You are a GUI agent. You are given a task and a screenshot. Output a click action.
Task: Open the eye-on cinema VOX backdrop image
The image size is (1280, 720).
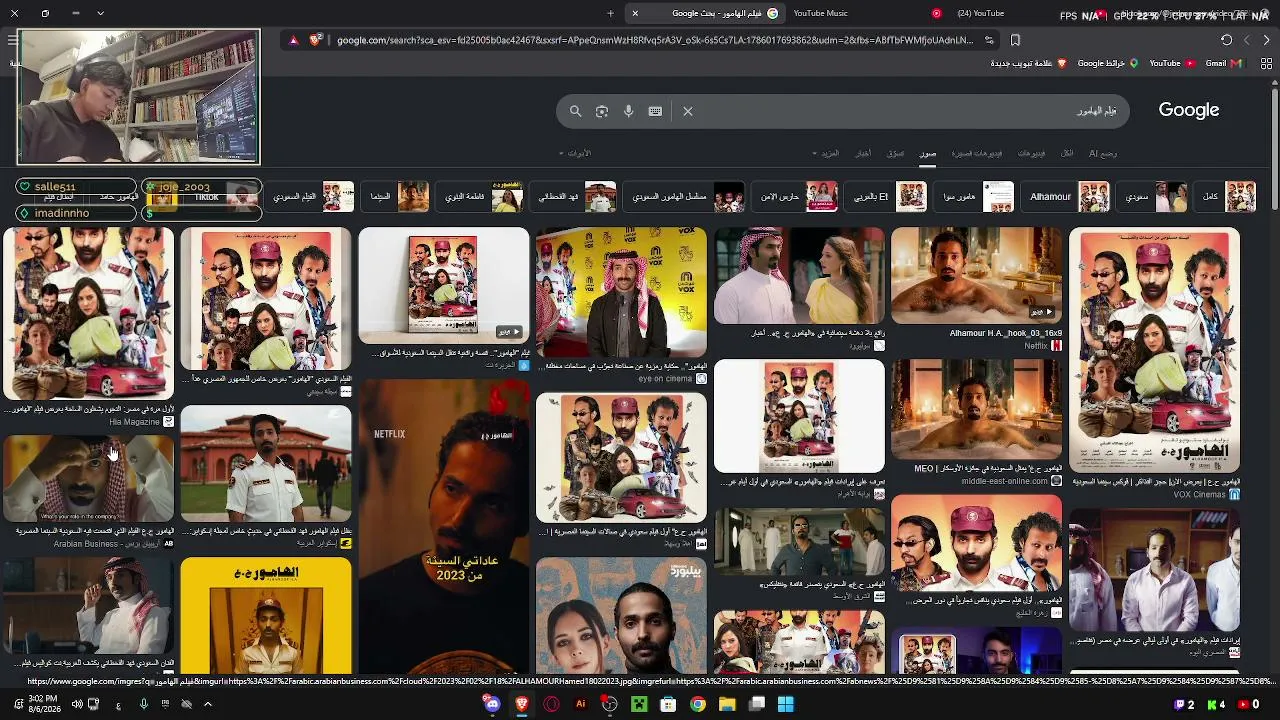coord(621,292)
